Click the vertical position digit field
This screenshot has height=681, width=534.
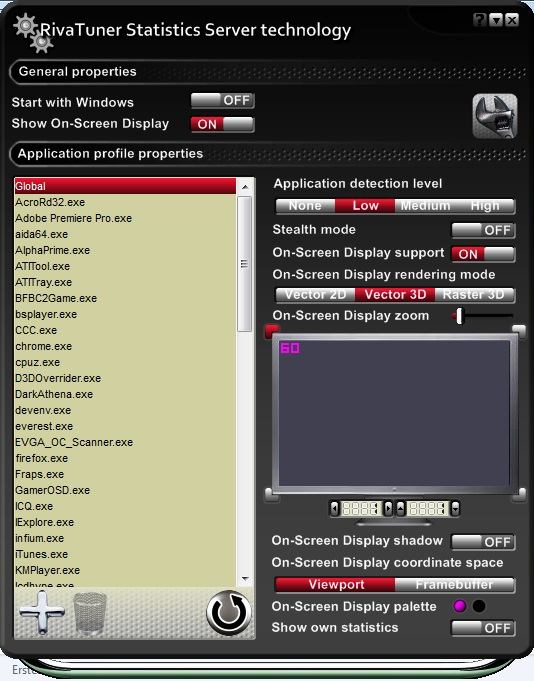point(428,508)
